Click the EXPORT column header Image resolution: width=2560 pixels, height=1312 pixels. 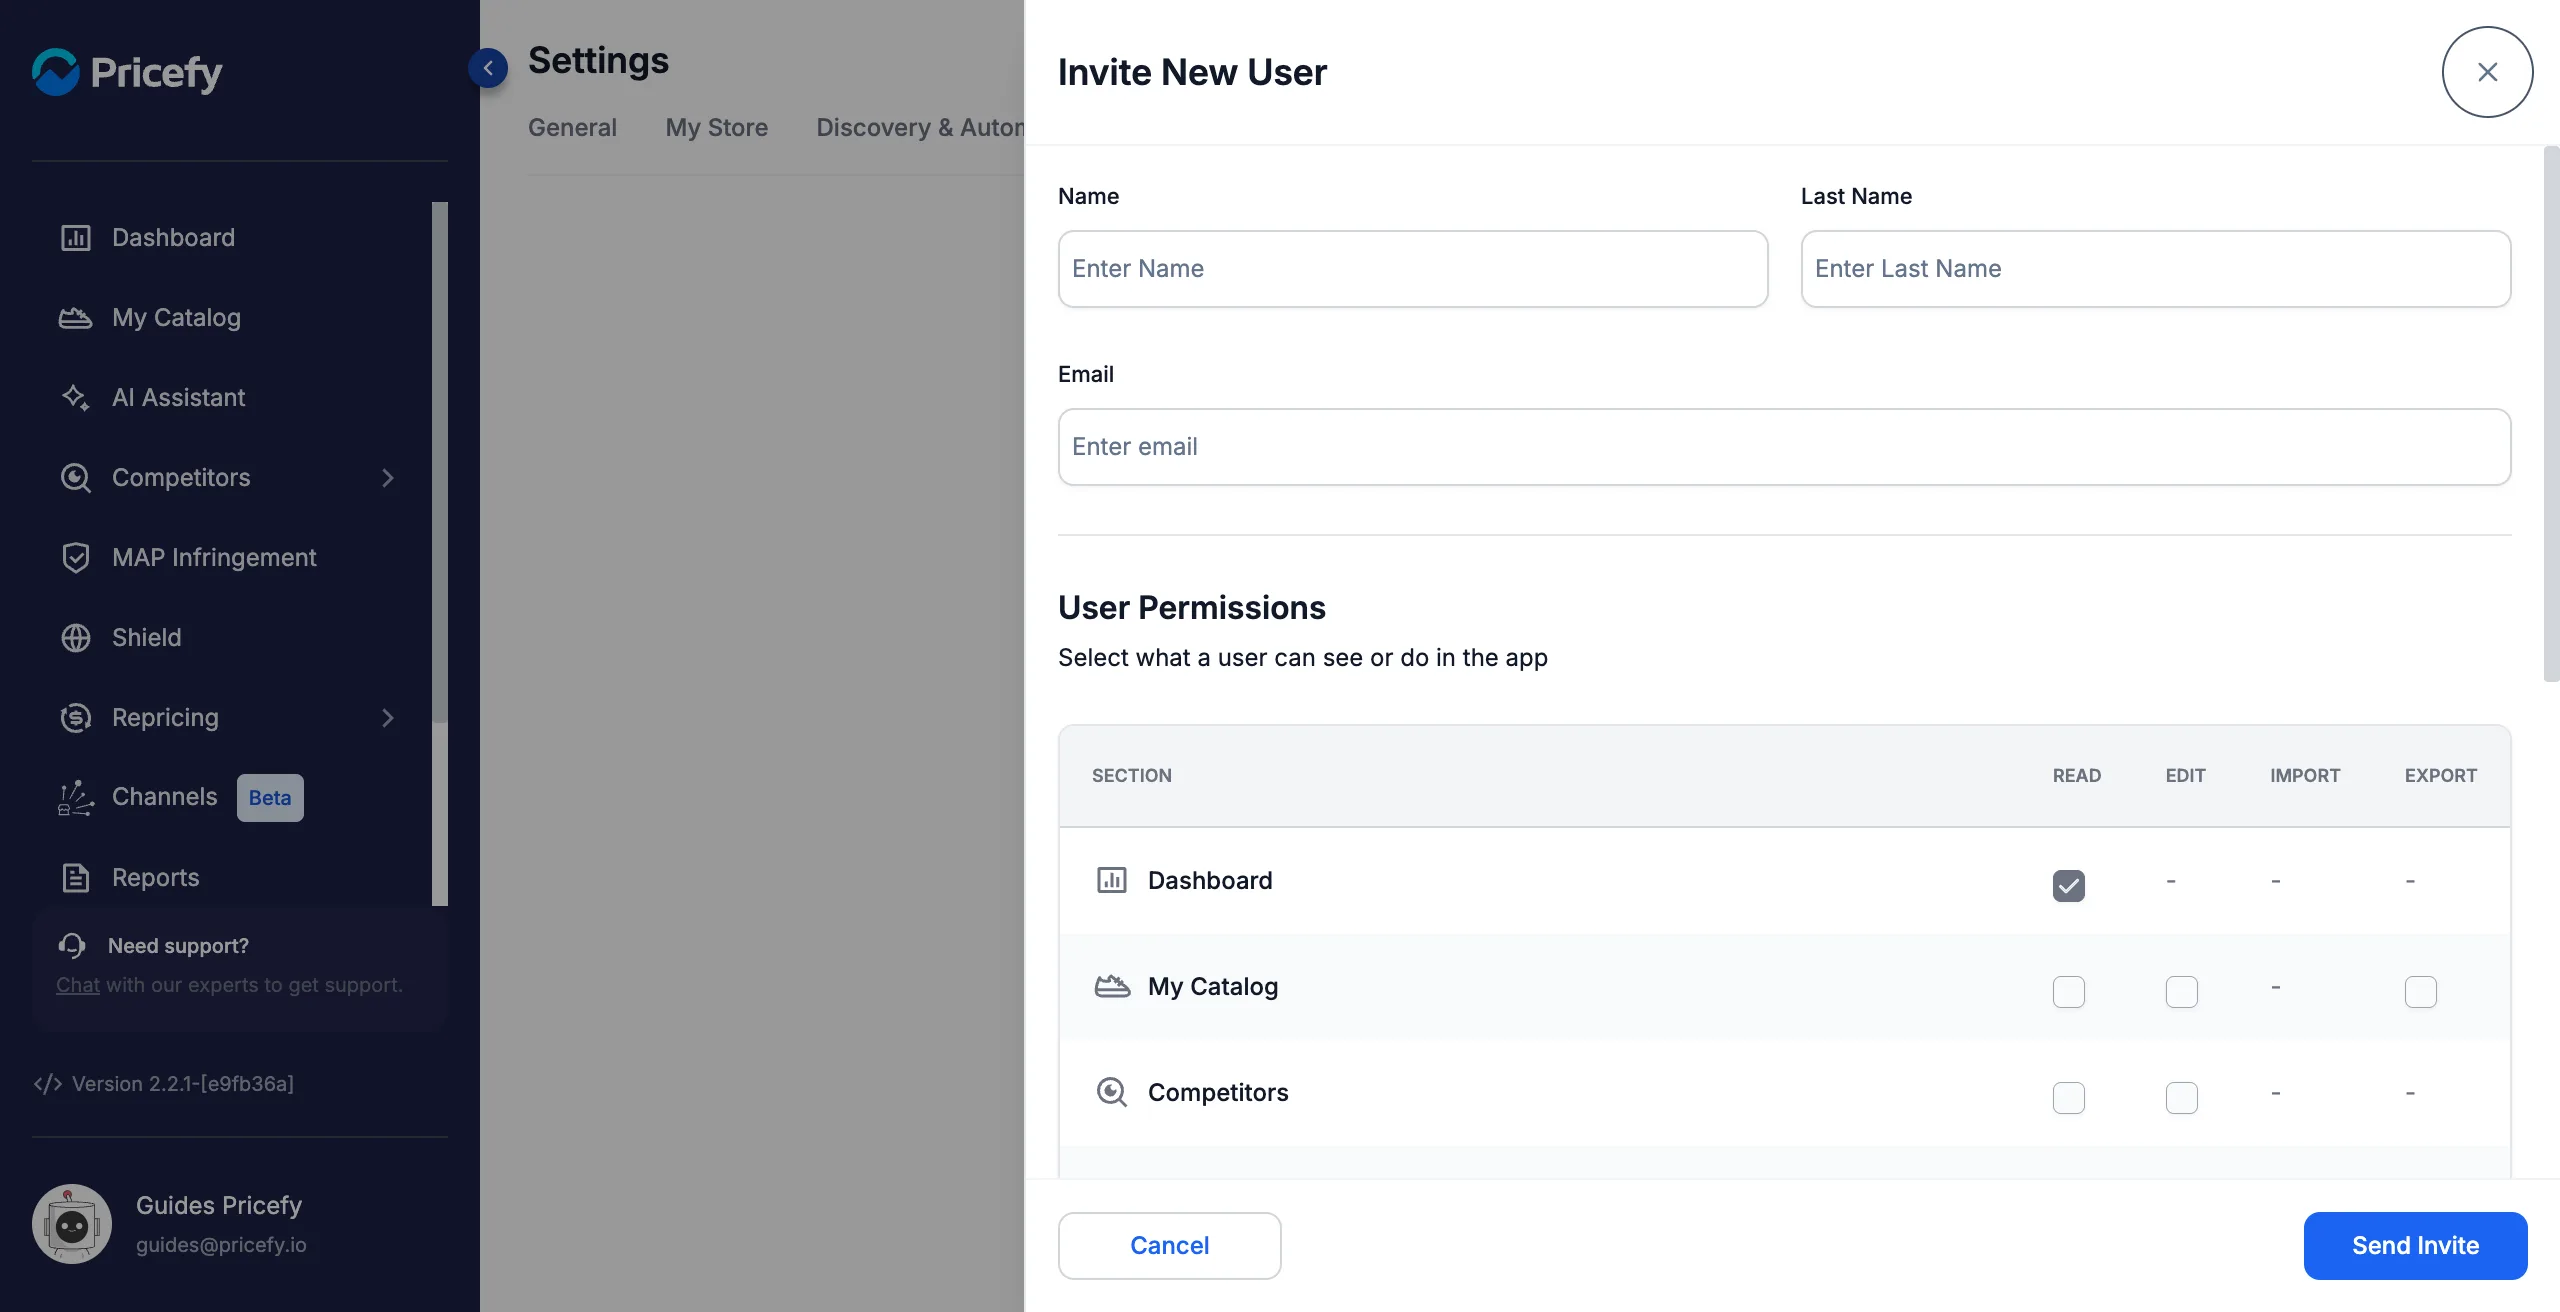[x=2441, y=776]
